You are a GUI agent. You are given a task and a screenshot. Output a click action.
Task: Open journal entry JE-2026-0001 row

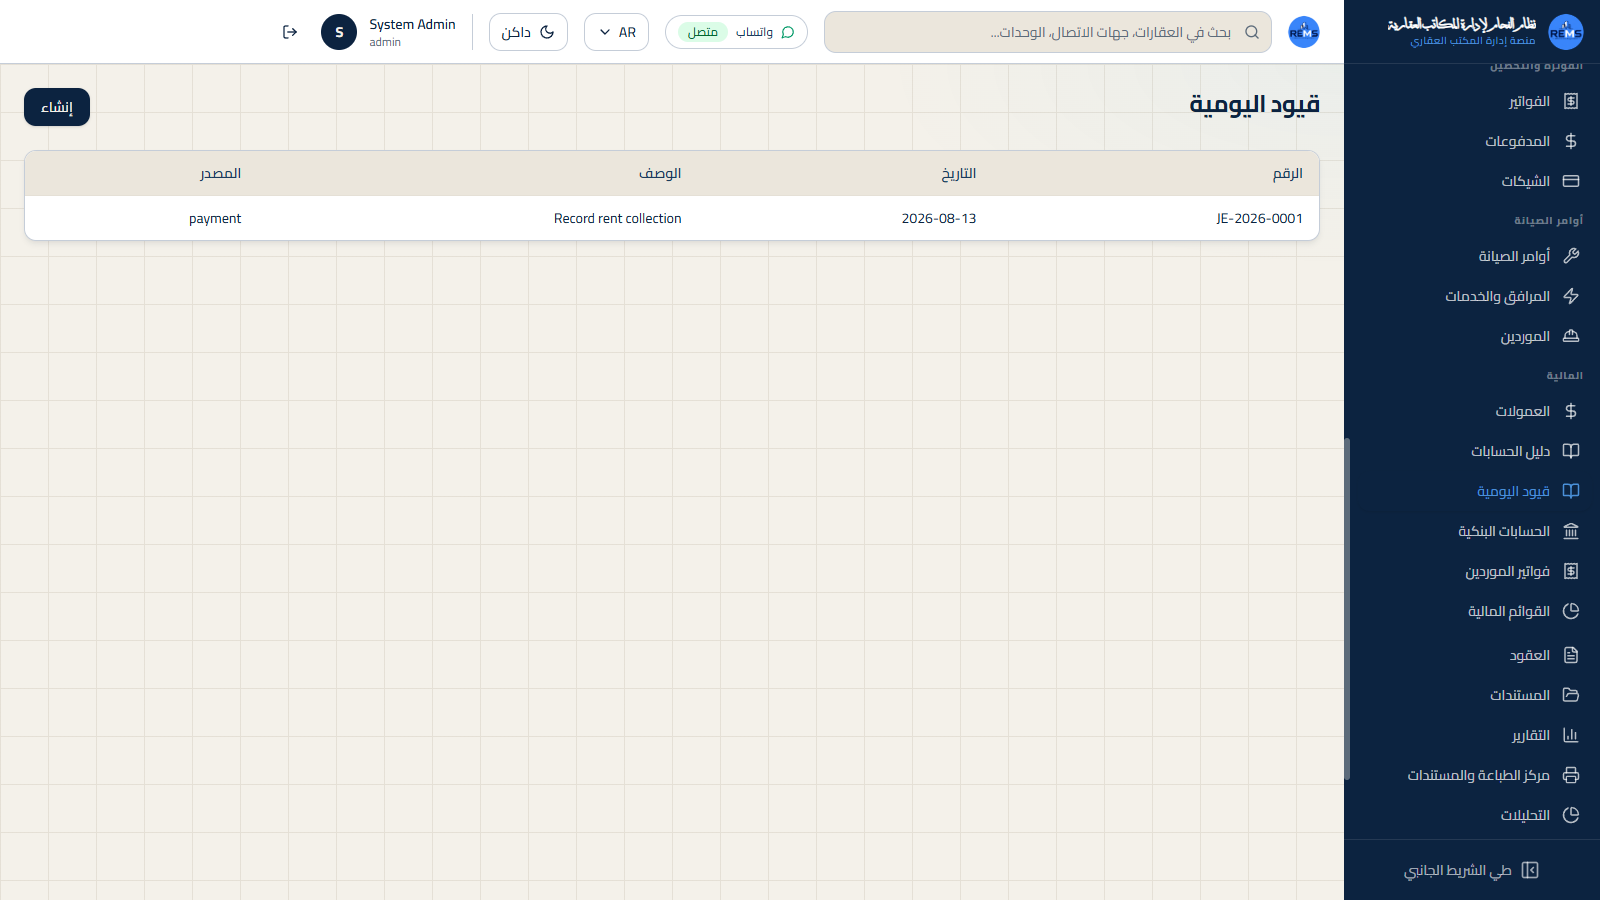pyautogui.click(x=672, y=218)
